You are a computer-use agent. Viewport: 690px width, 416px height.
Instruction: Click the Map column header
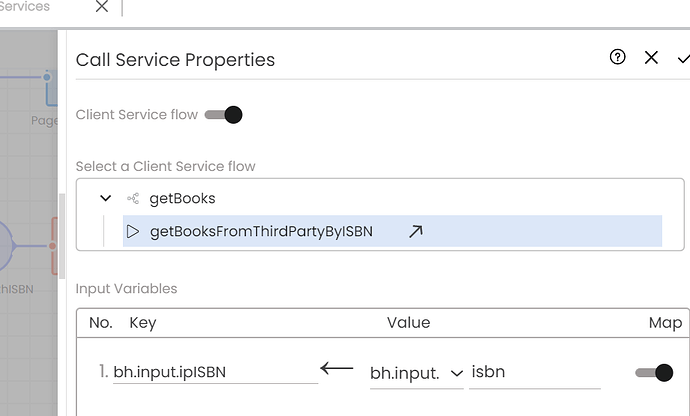tap(665, 323)
